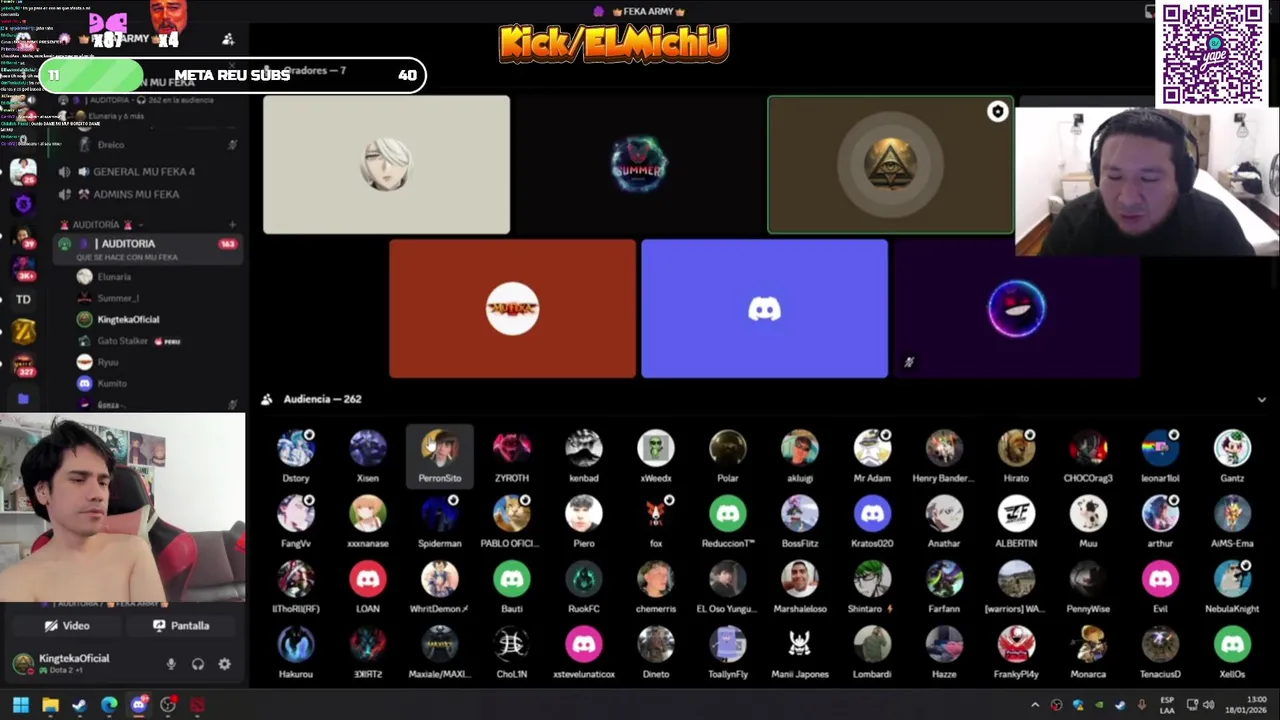Open Bauti's audience avatar

[512, 579]
